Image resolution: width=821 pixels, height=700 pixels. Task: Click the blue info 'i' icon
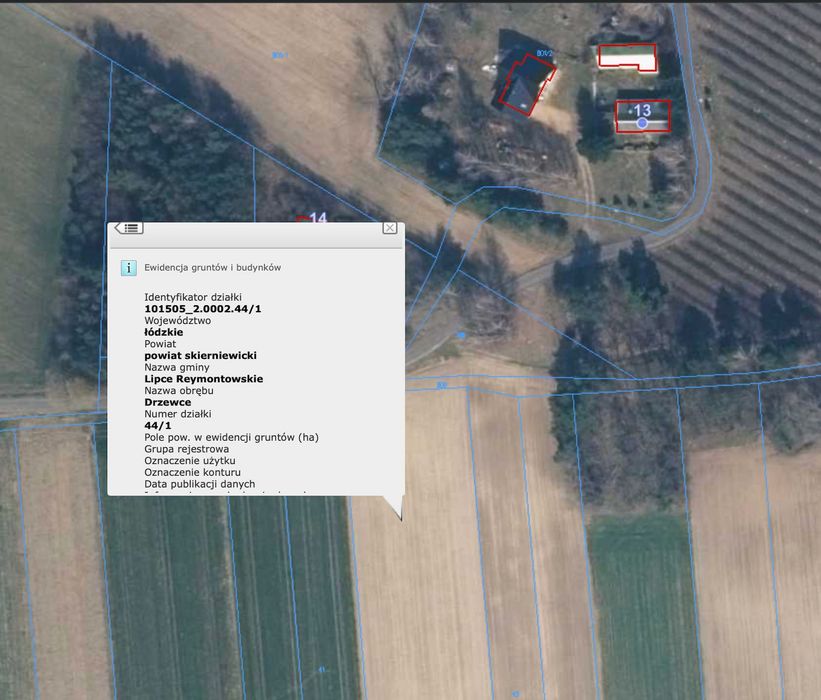click(129, 268)
